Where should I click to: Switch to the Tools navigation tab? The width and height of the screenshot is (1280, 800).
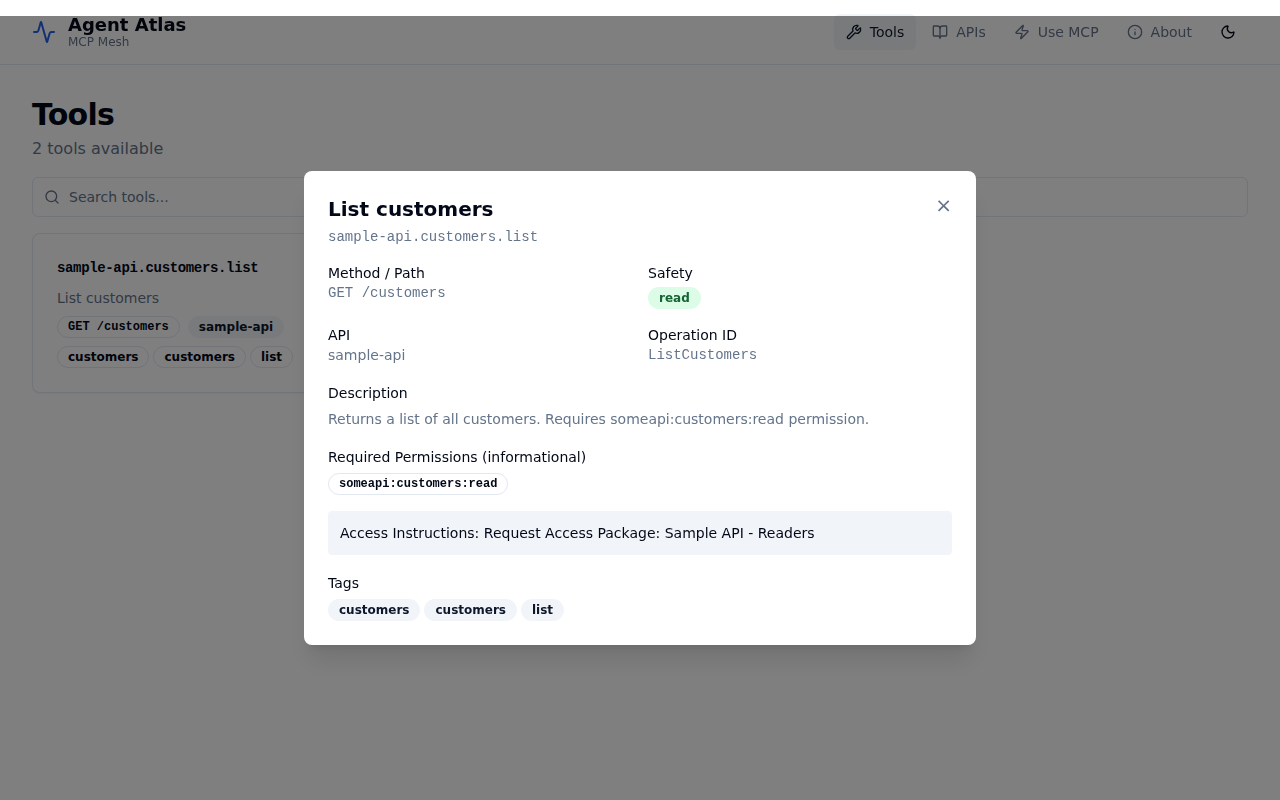pyautogui.click(x=874, y=31)
